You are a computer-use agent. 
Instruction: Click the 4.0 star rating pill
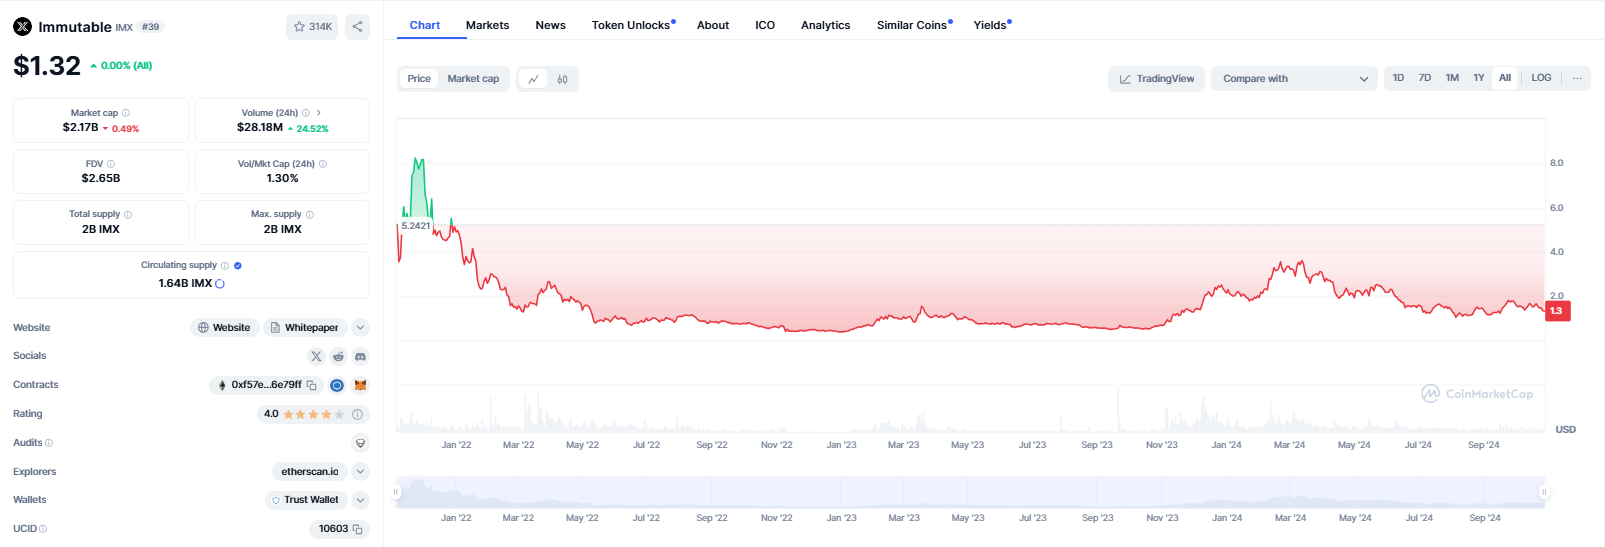(314, 414)
